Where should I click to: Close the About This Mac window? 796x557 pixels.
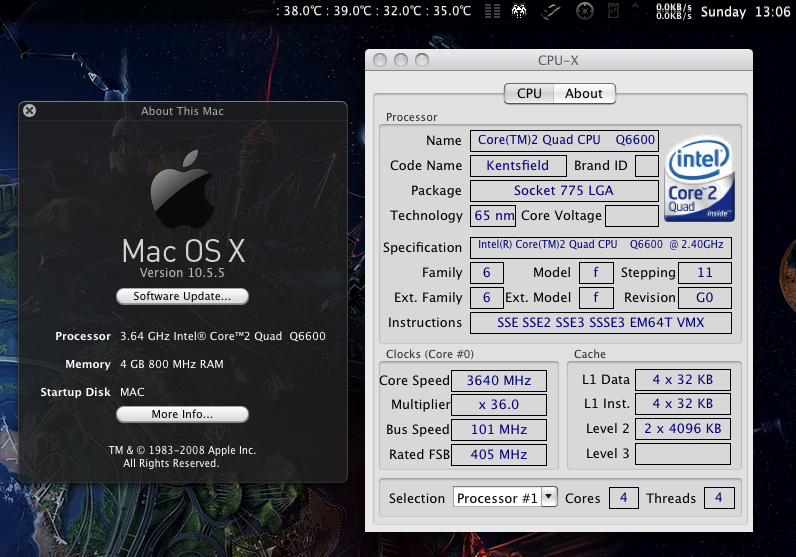click(x=29, y=110)
